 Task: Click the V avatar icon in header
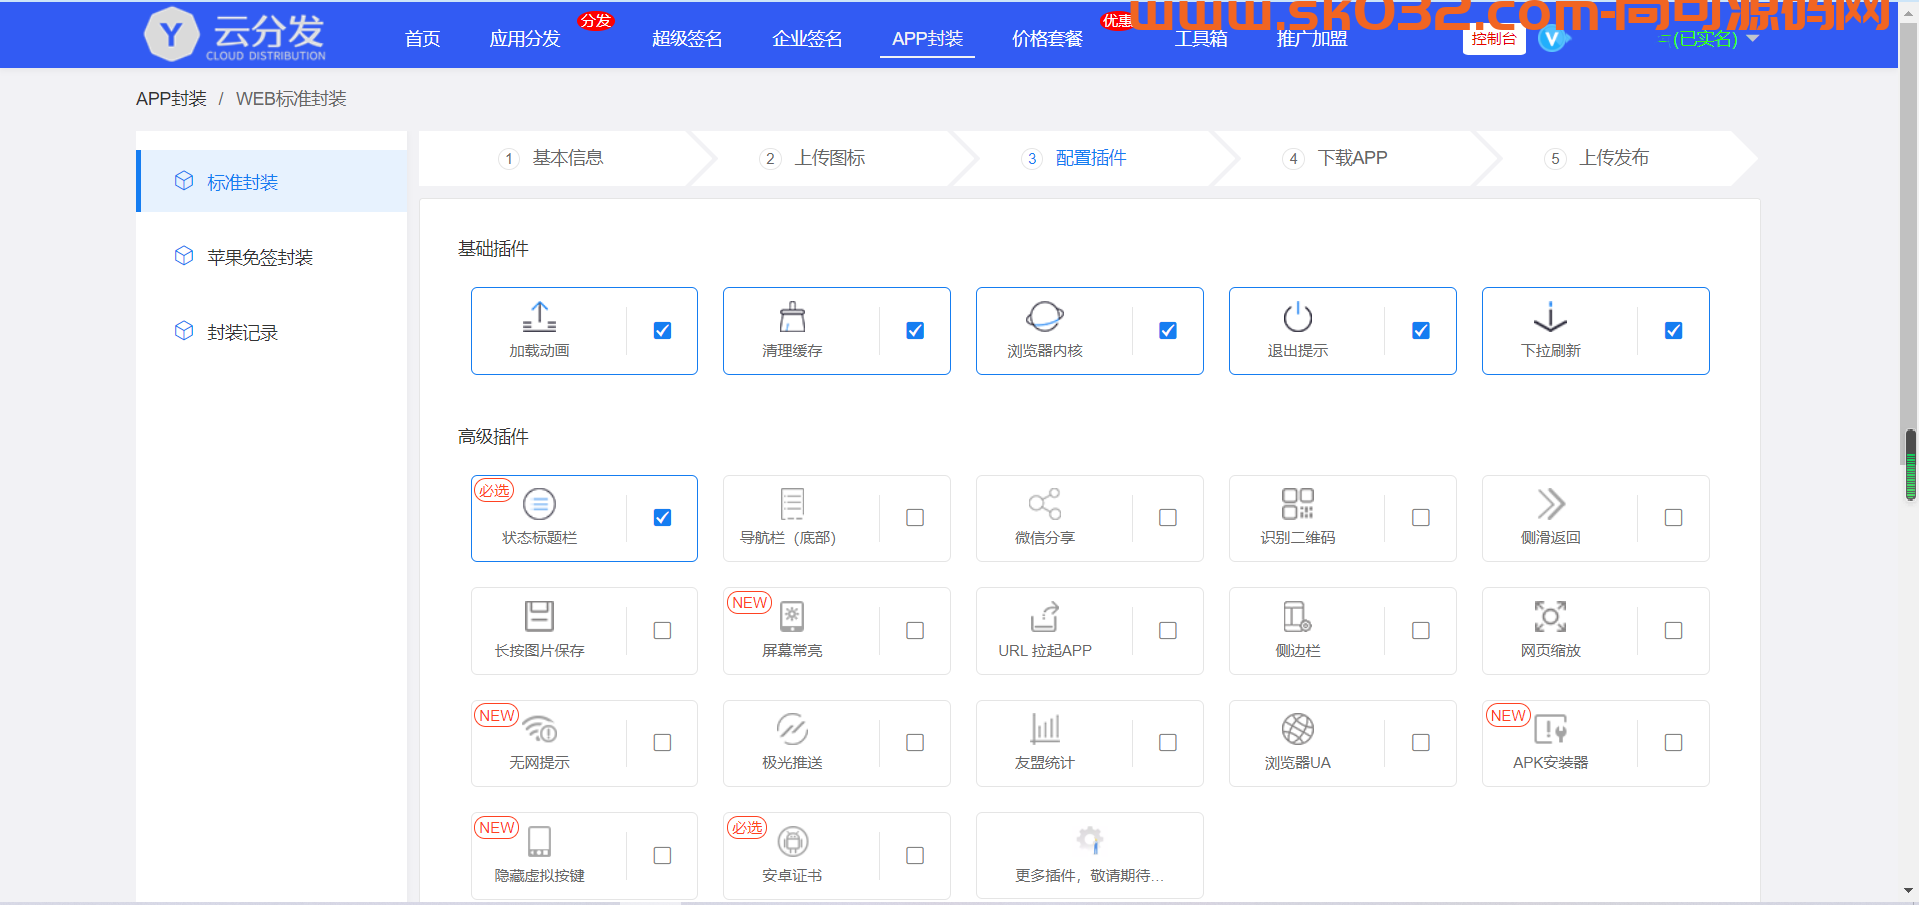point(1551,39)
